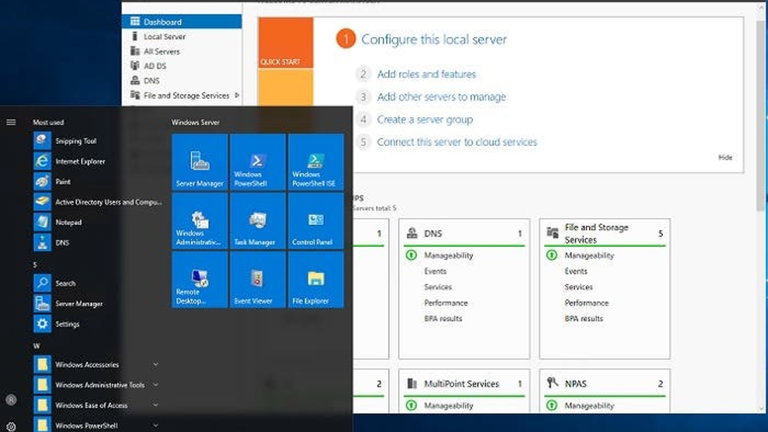
Task: Open the Remote Desktop tile
Action: pyautogui.click(x=200, y=280)
